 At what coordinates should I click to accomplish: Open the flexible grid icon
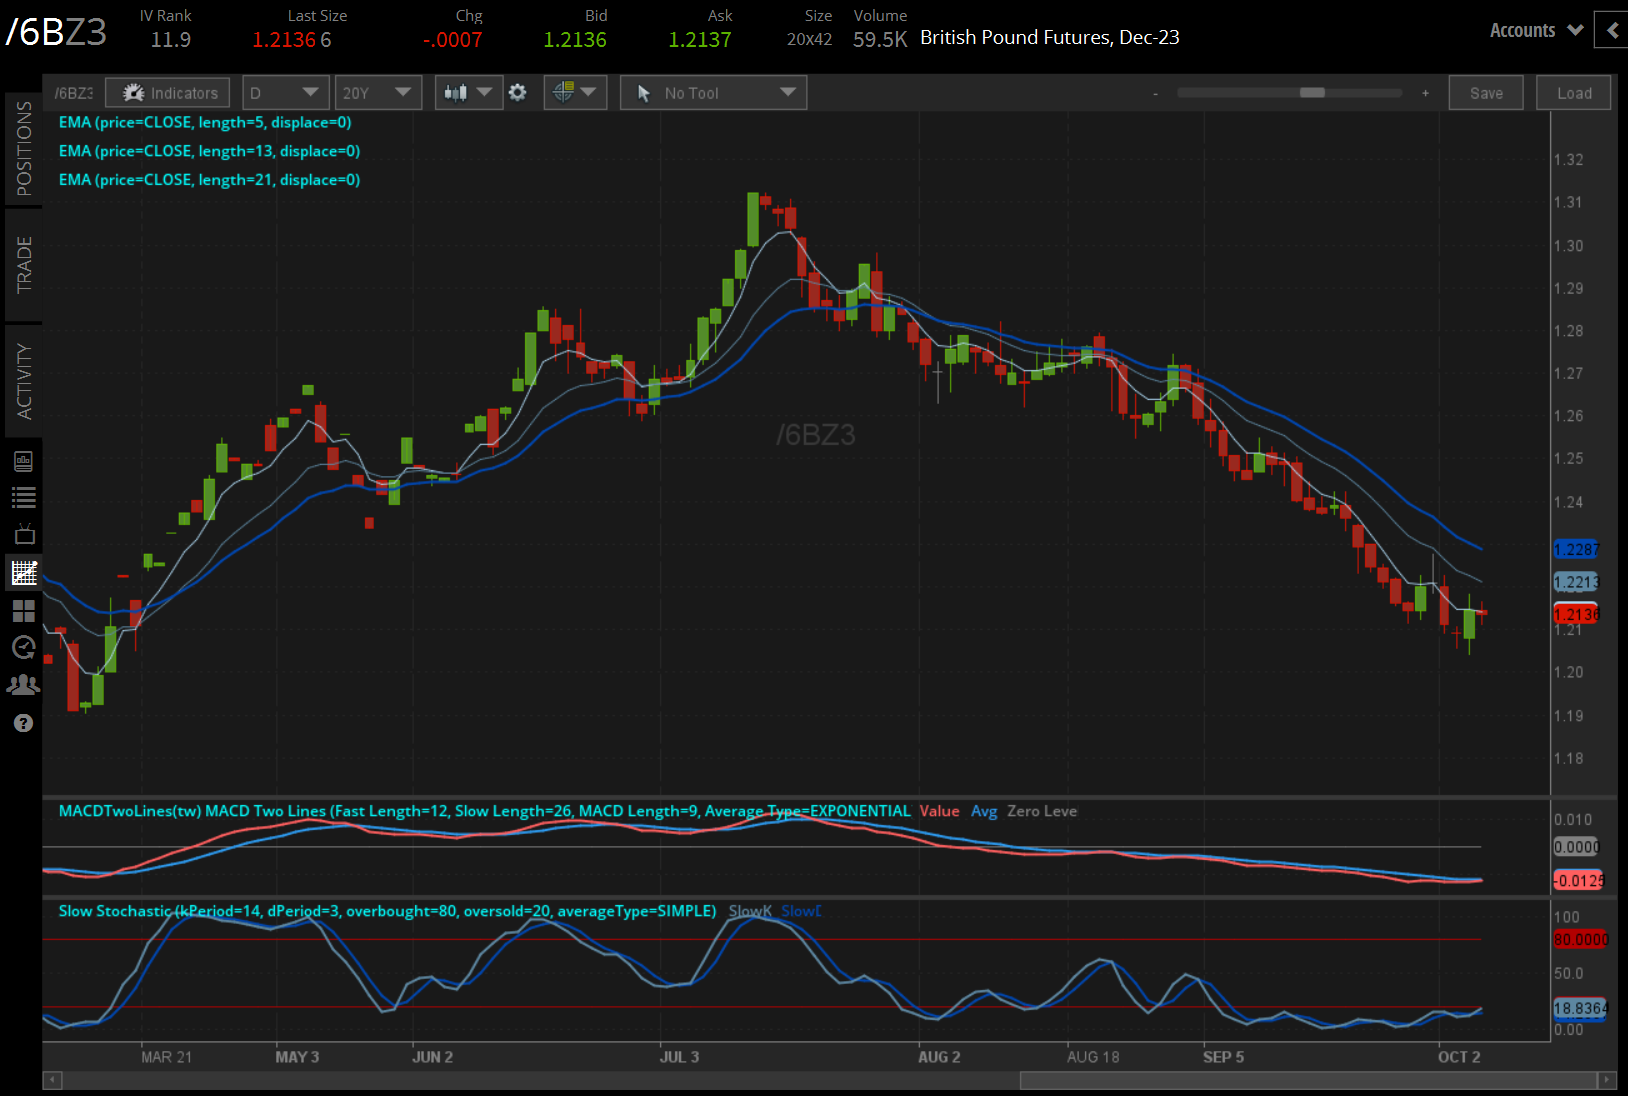click(x=23, y=611)
